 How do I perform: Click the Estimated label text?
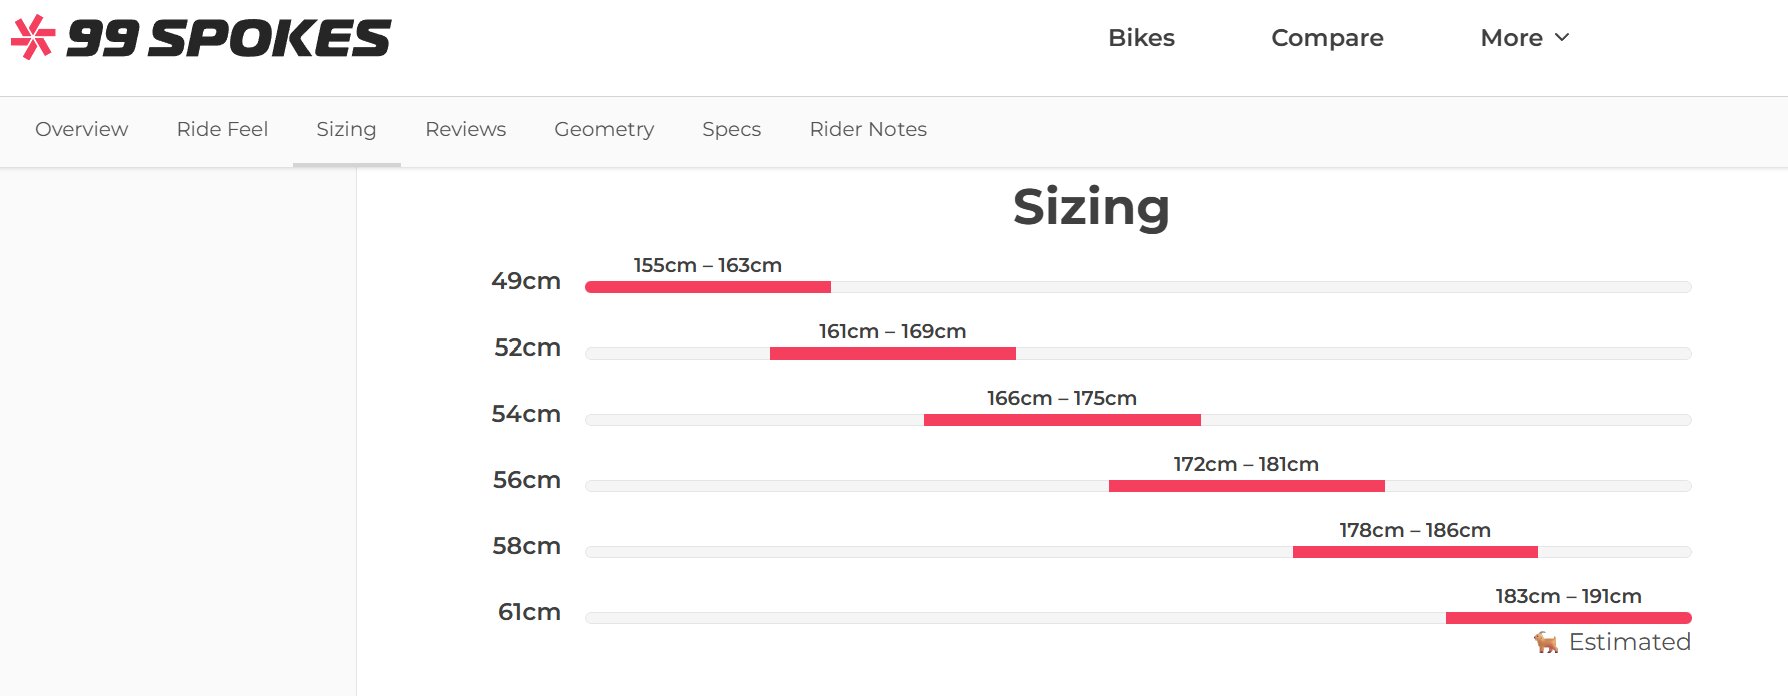(x=1629, y=642)
